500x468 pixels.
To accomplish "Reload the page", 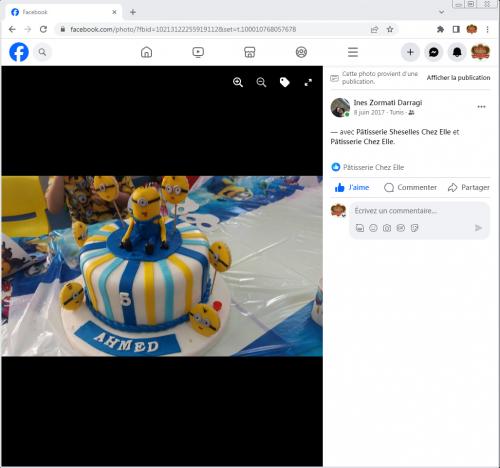I will coord(43,29).
